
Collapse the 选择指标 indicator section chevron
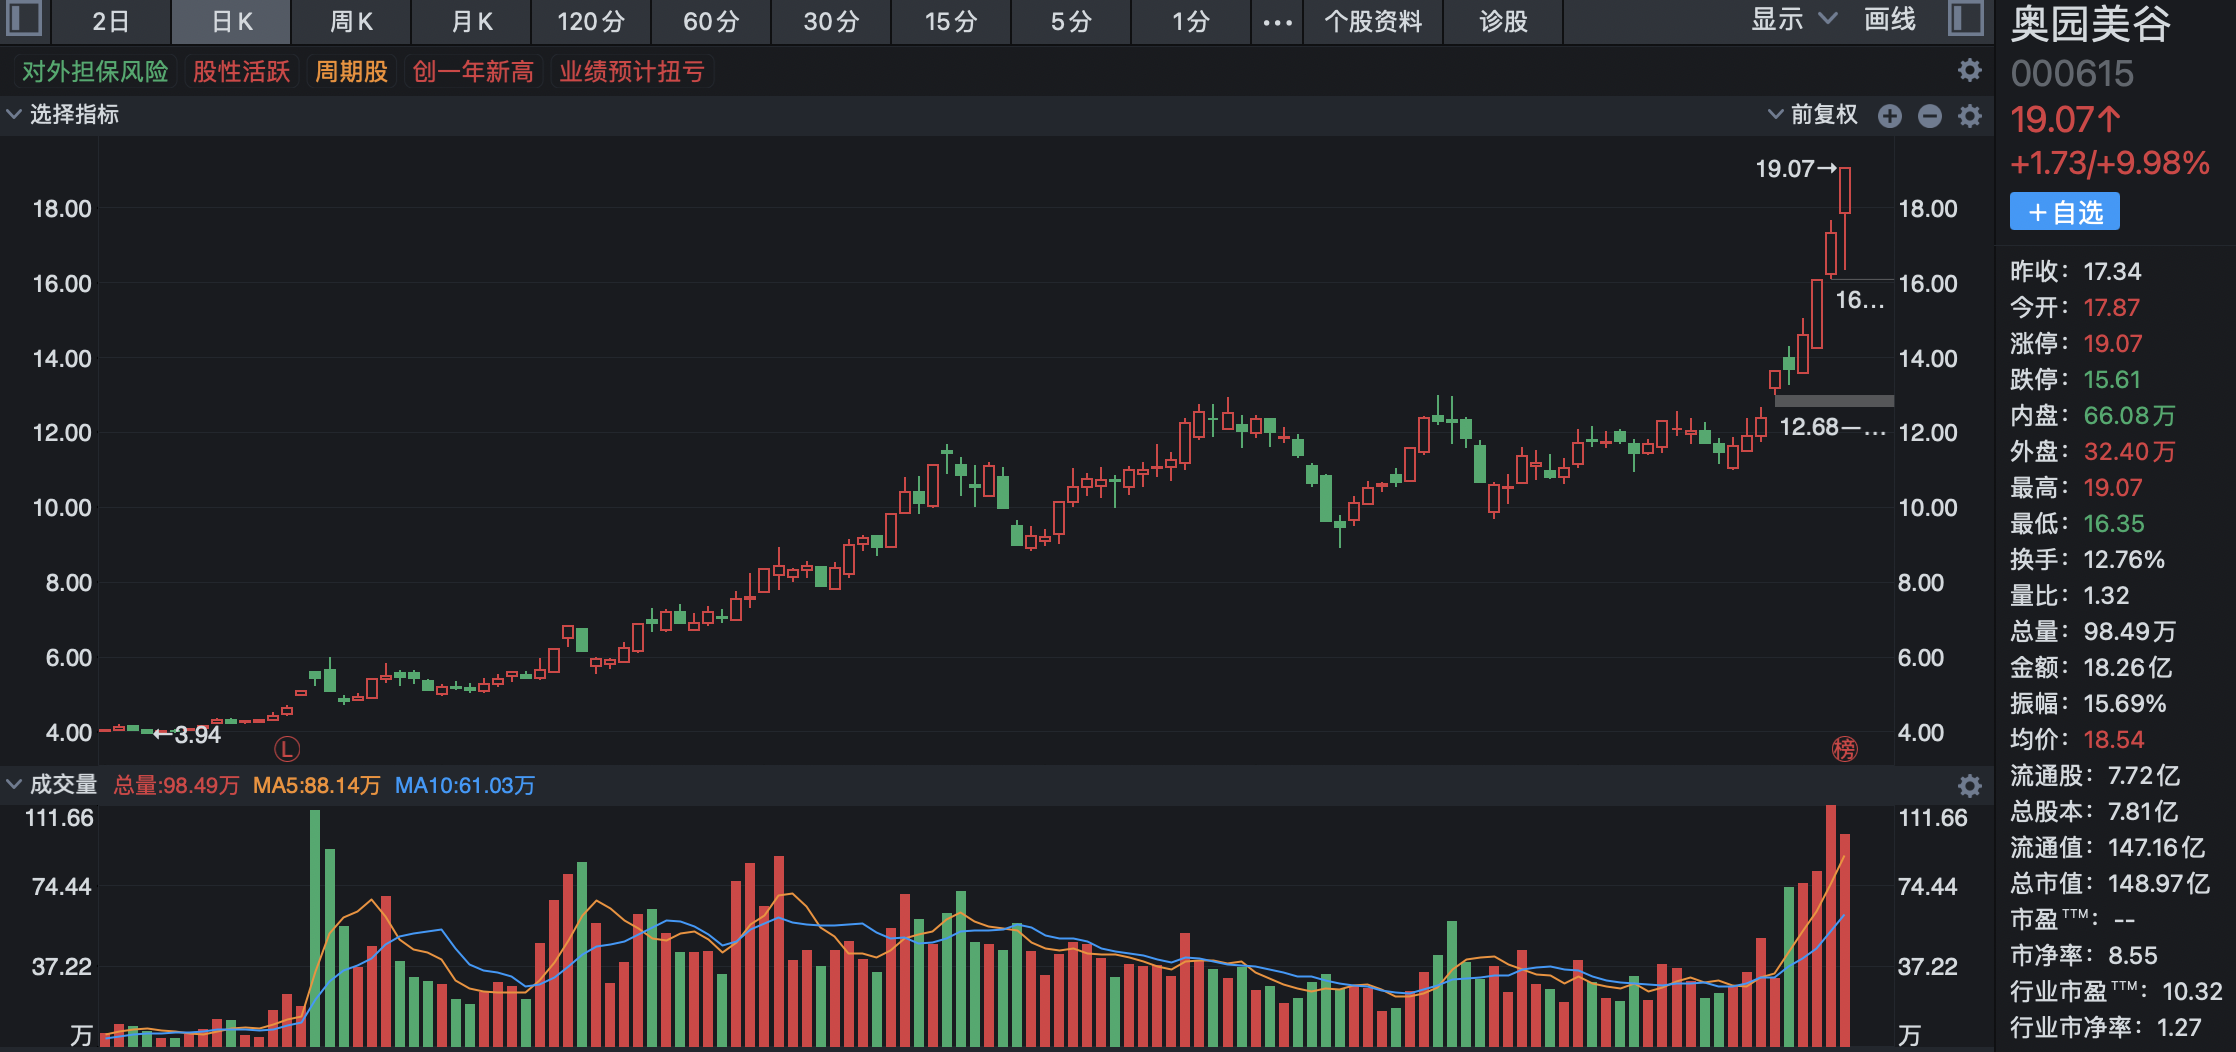(x=13, y=115)
